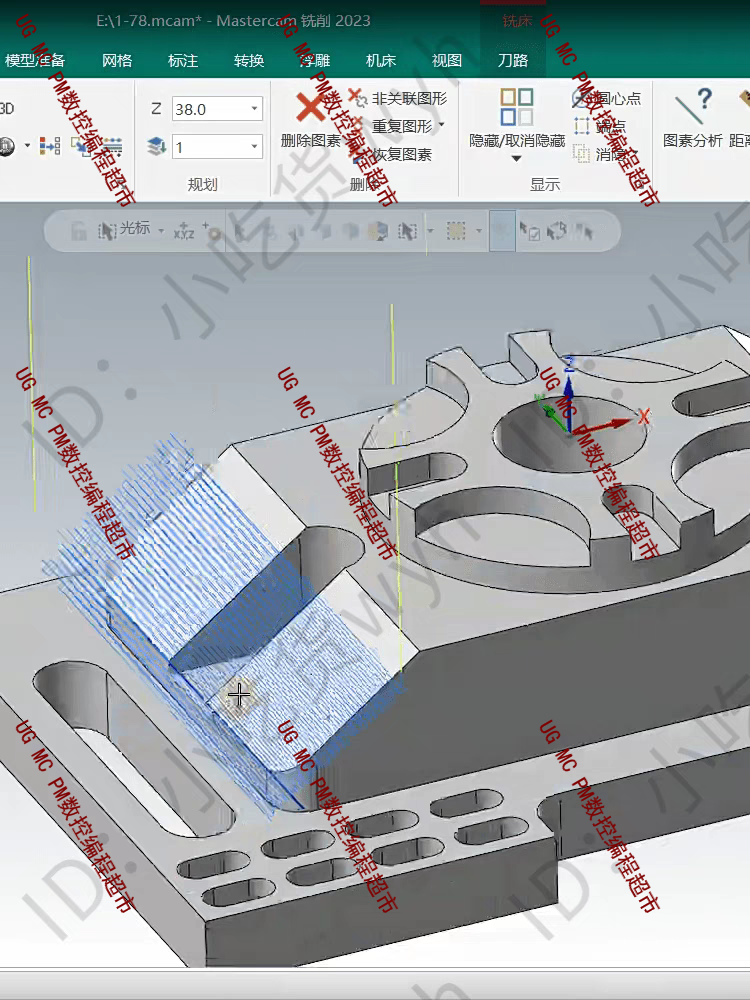Open the 模型准备 ribbon tab

pyautogui.click(x=34, y=61)
